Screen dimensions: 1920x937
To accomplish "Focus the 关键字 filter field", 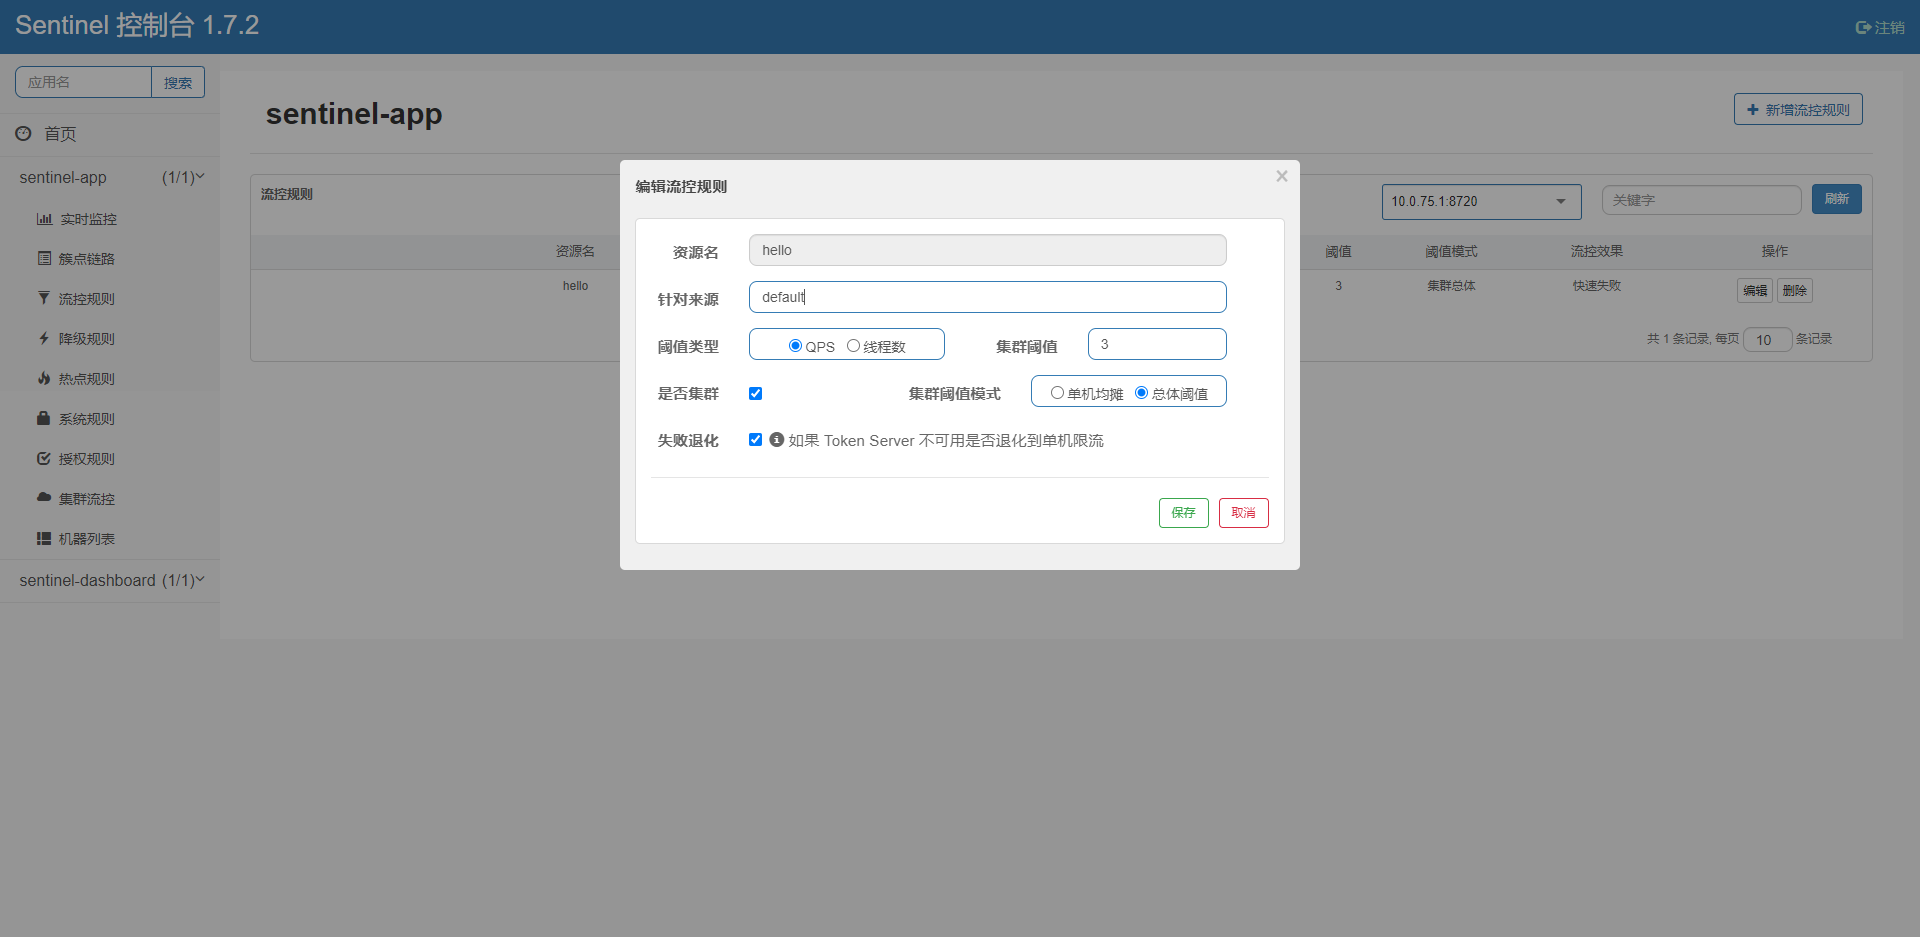I will point(1701,200).
